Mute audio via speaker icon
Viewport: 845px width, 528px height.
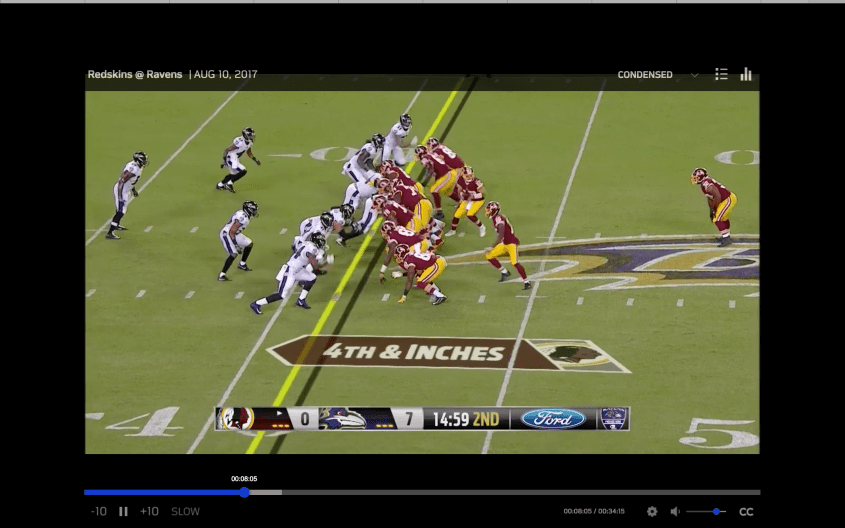[x=675, y=511]
